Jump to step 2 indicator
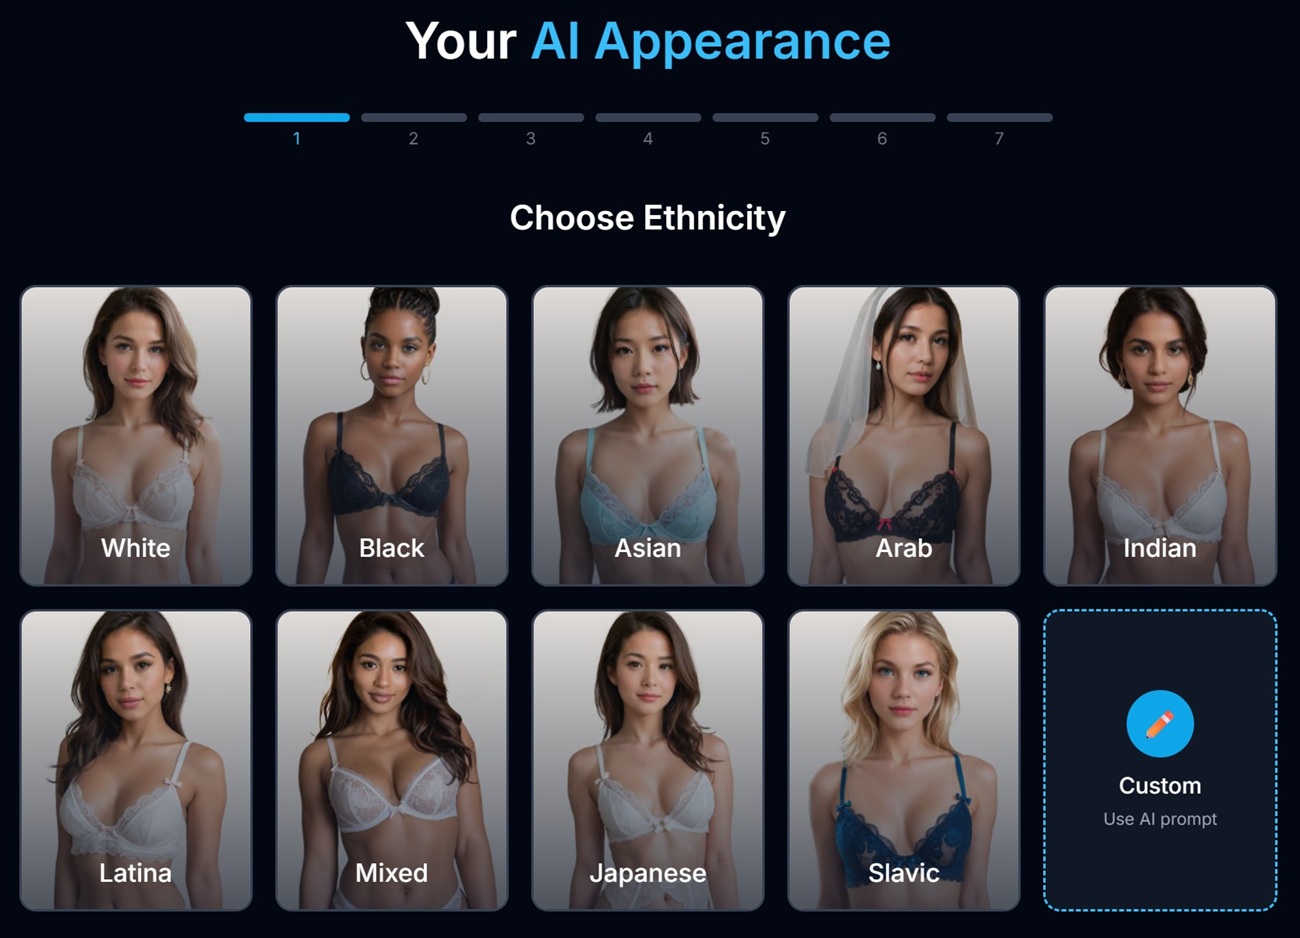 click(x=414, y=128)
